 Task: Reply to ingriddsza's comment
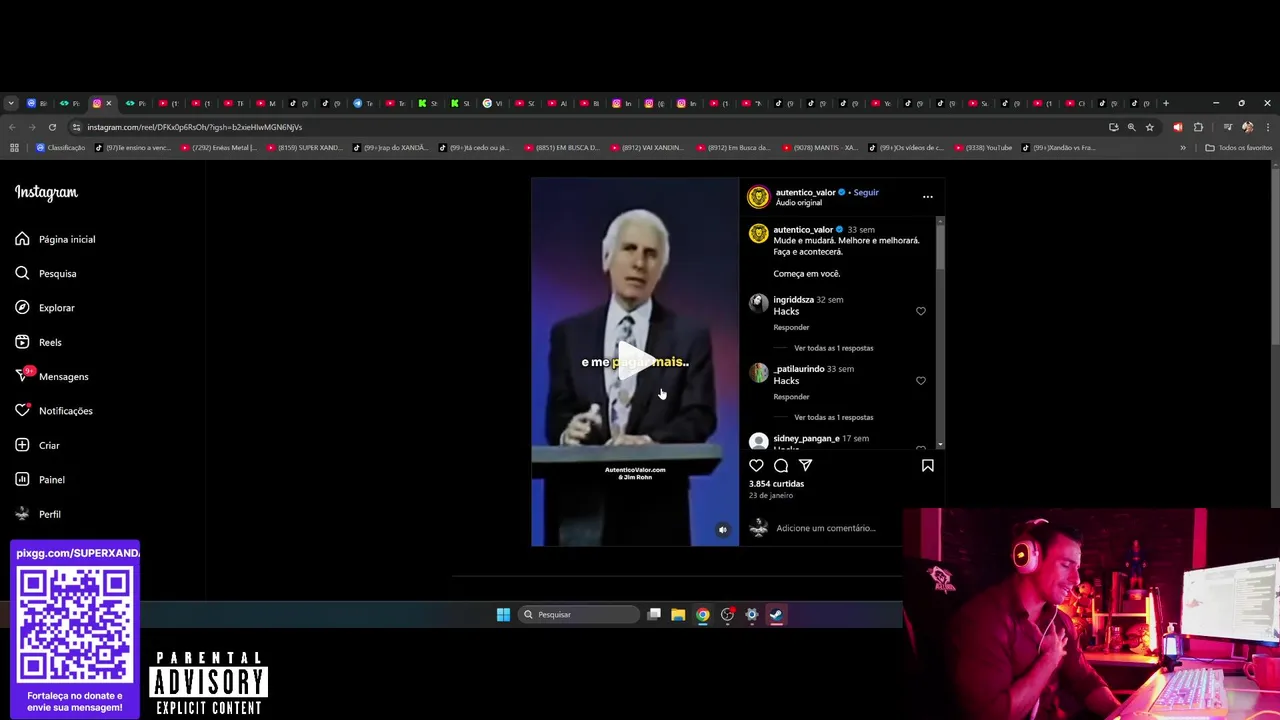point(791,327)
